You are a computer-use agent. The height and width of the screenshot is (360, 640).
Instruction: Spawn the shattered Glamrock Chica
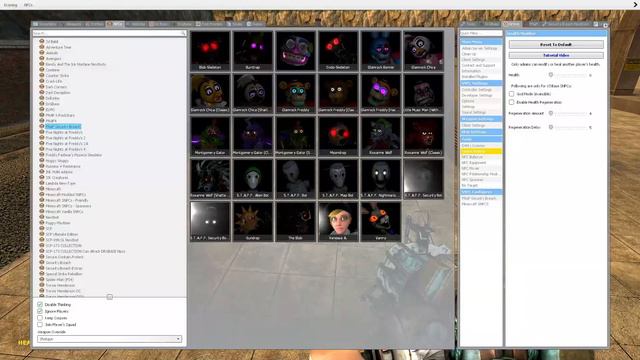[253, 93]
